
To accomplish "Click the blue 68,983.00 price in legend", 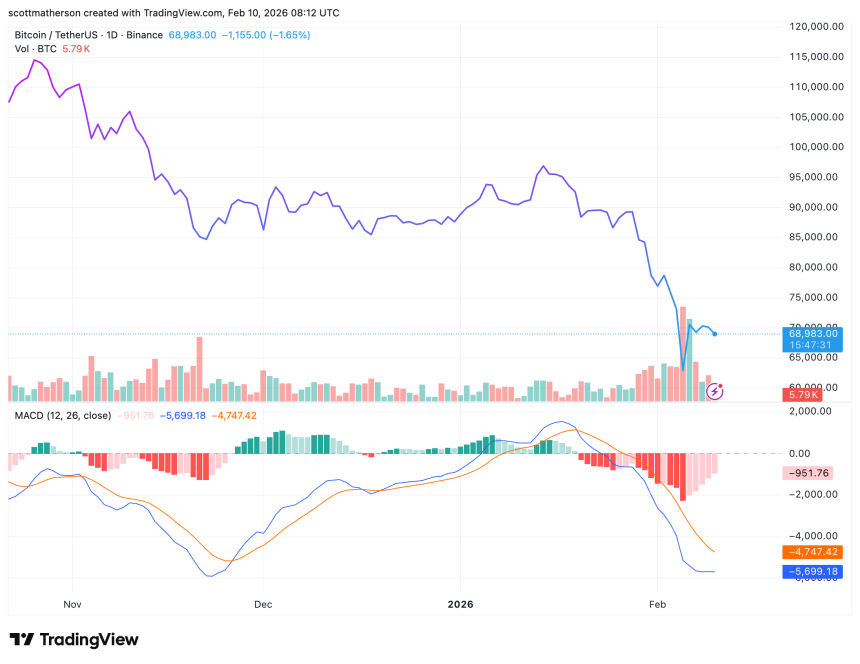I will (x=188, y=35).
